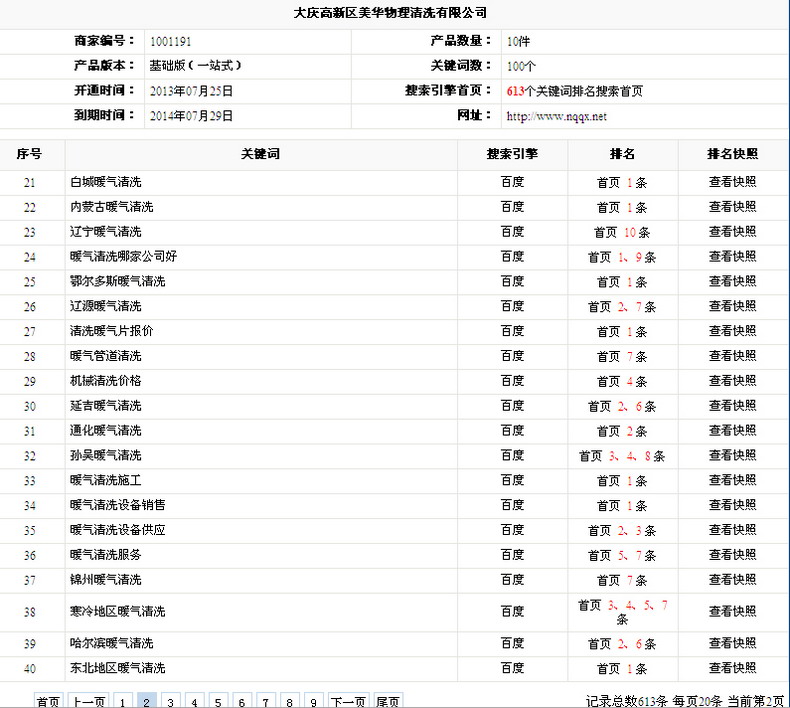Go to pagination page 3
Viewport: 790px width, 708px height.
(x=170, y=701)
